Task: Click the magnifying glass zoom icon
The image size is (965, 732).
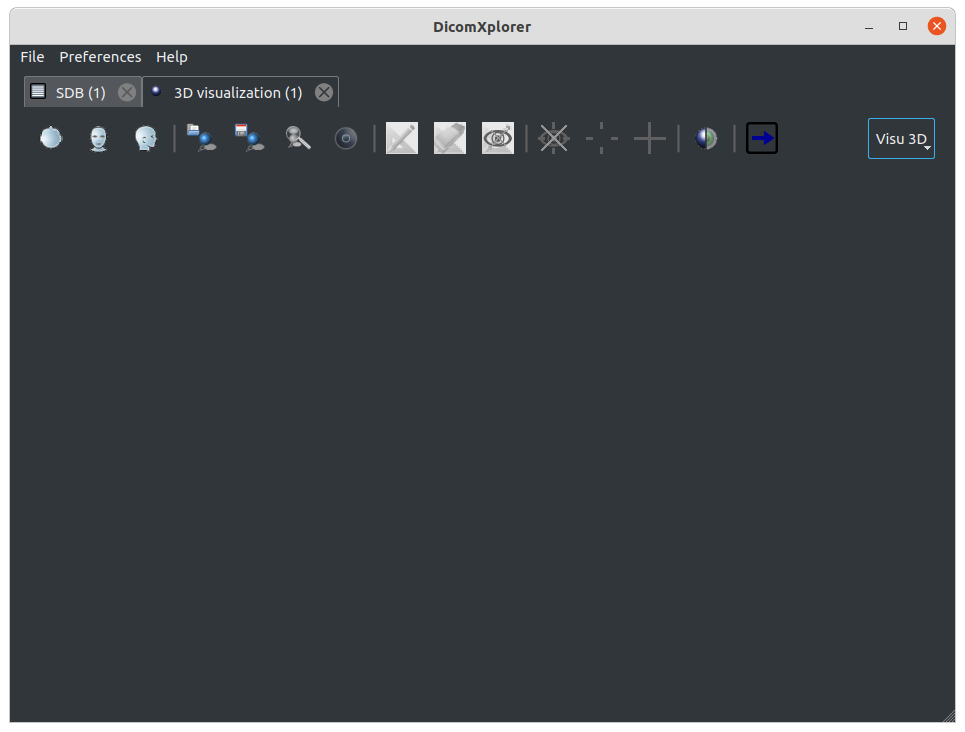Action: tap(298, 138)
